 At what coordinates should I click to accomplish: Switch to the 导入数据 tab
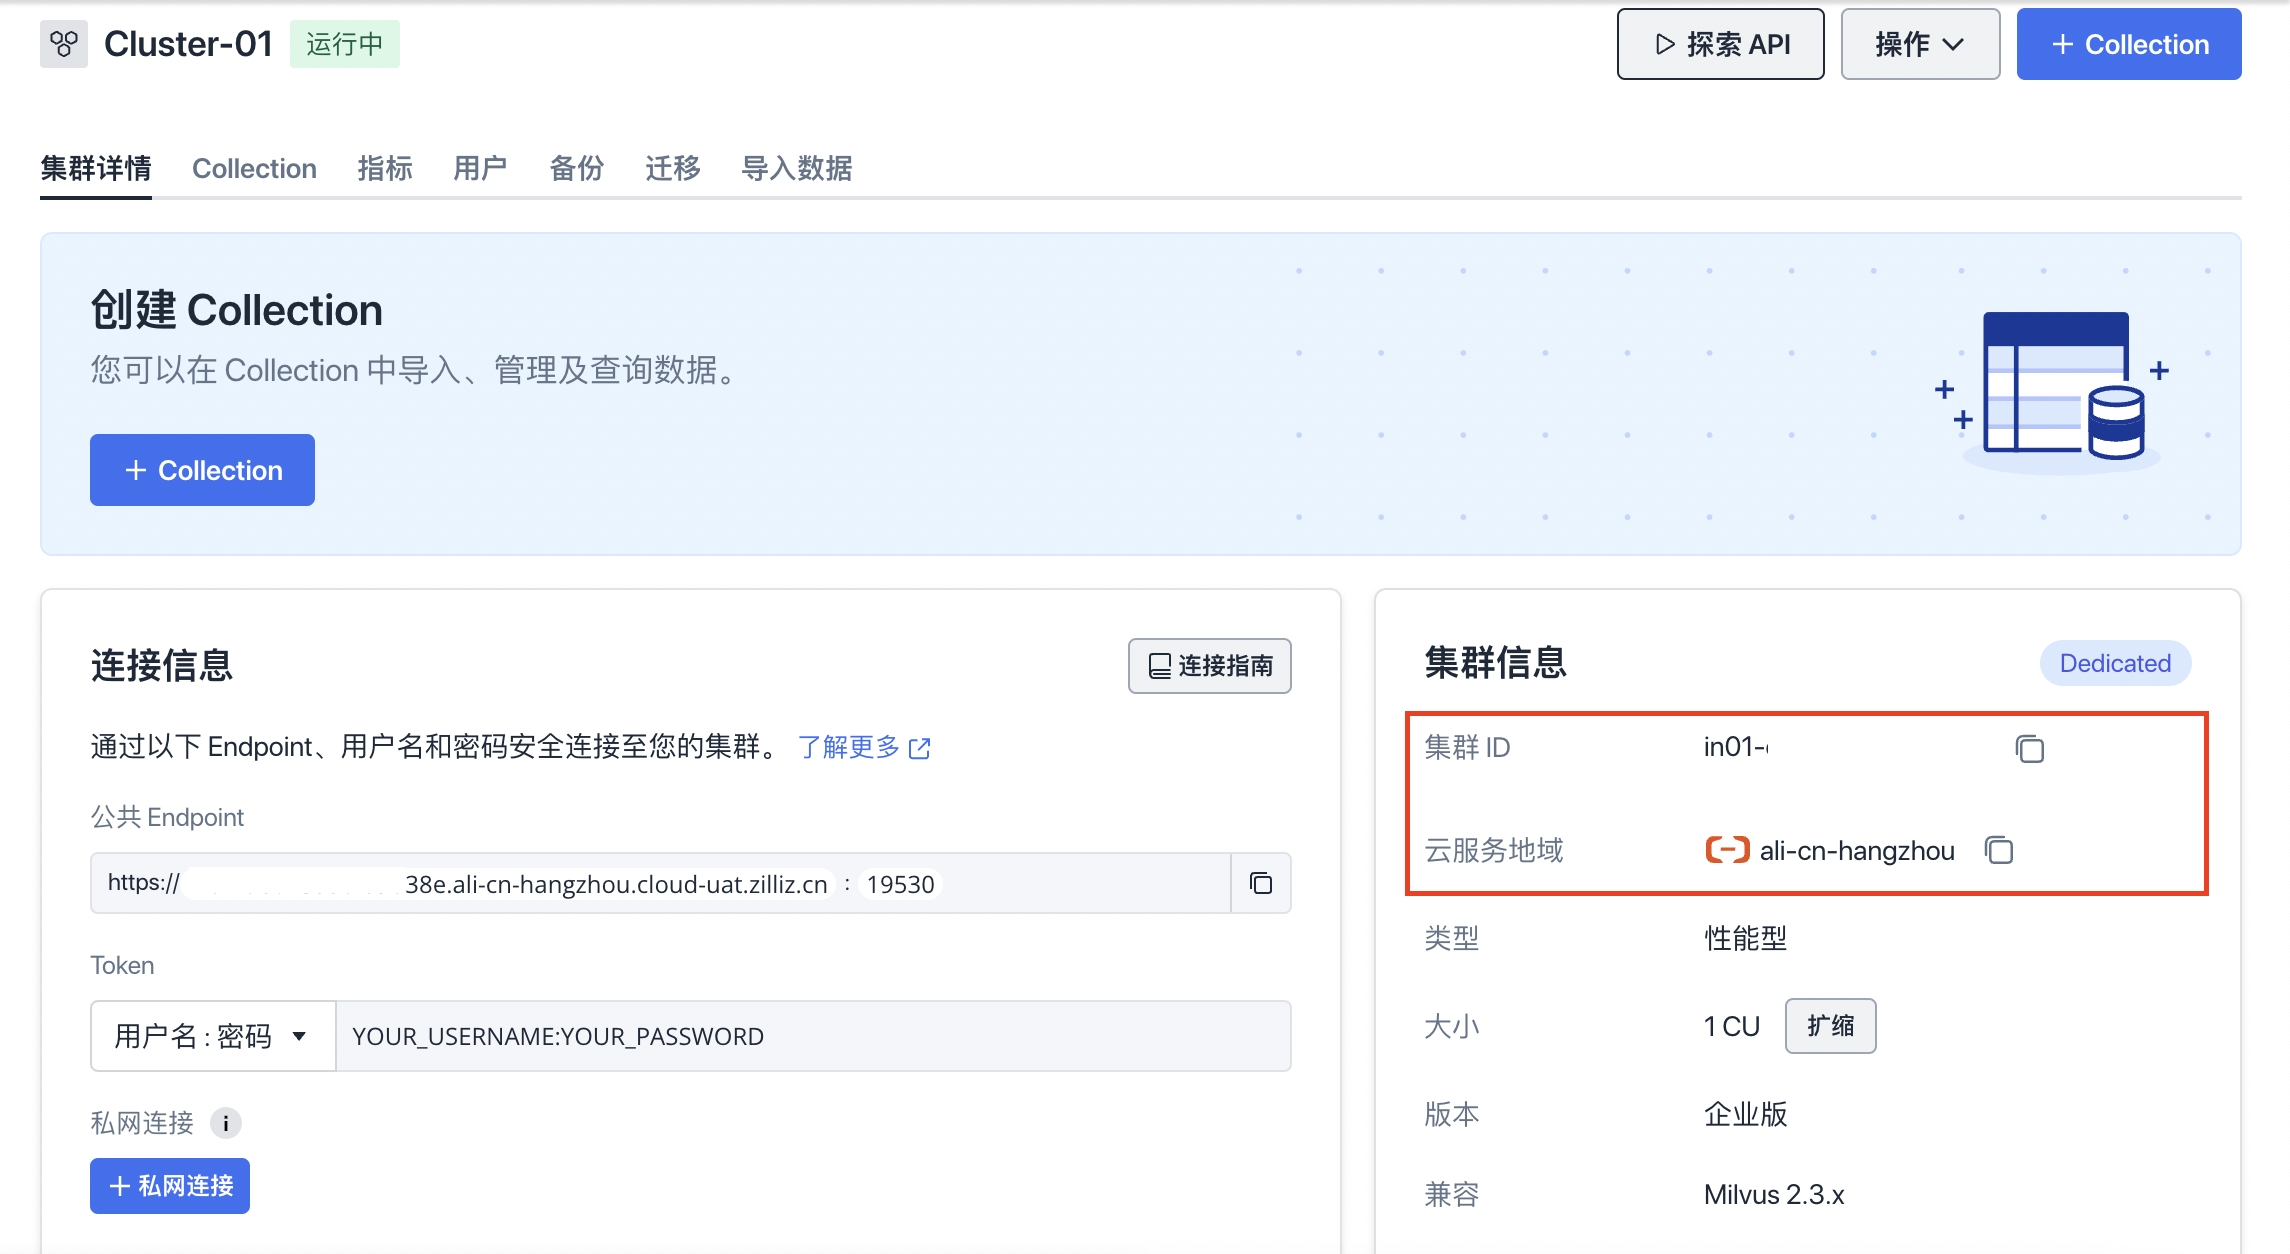click(796, 168)
